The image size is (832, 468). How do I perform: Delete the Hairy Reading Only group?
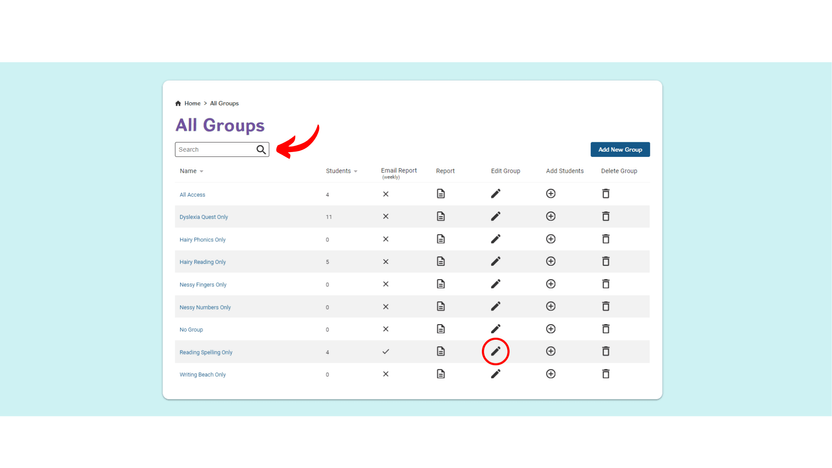[x=606, y=261]
